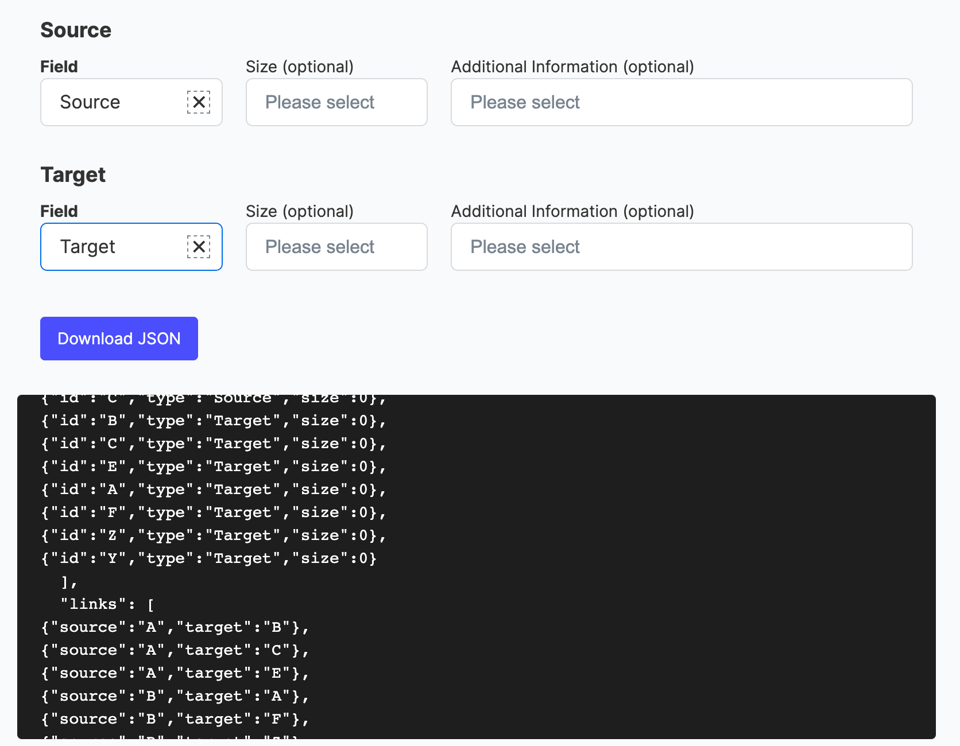Open the Size dropdown under Source
960x746 pixels.
pos(336,102)
